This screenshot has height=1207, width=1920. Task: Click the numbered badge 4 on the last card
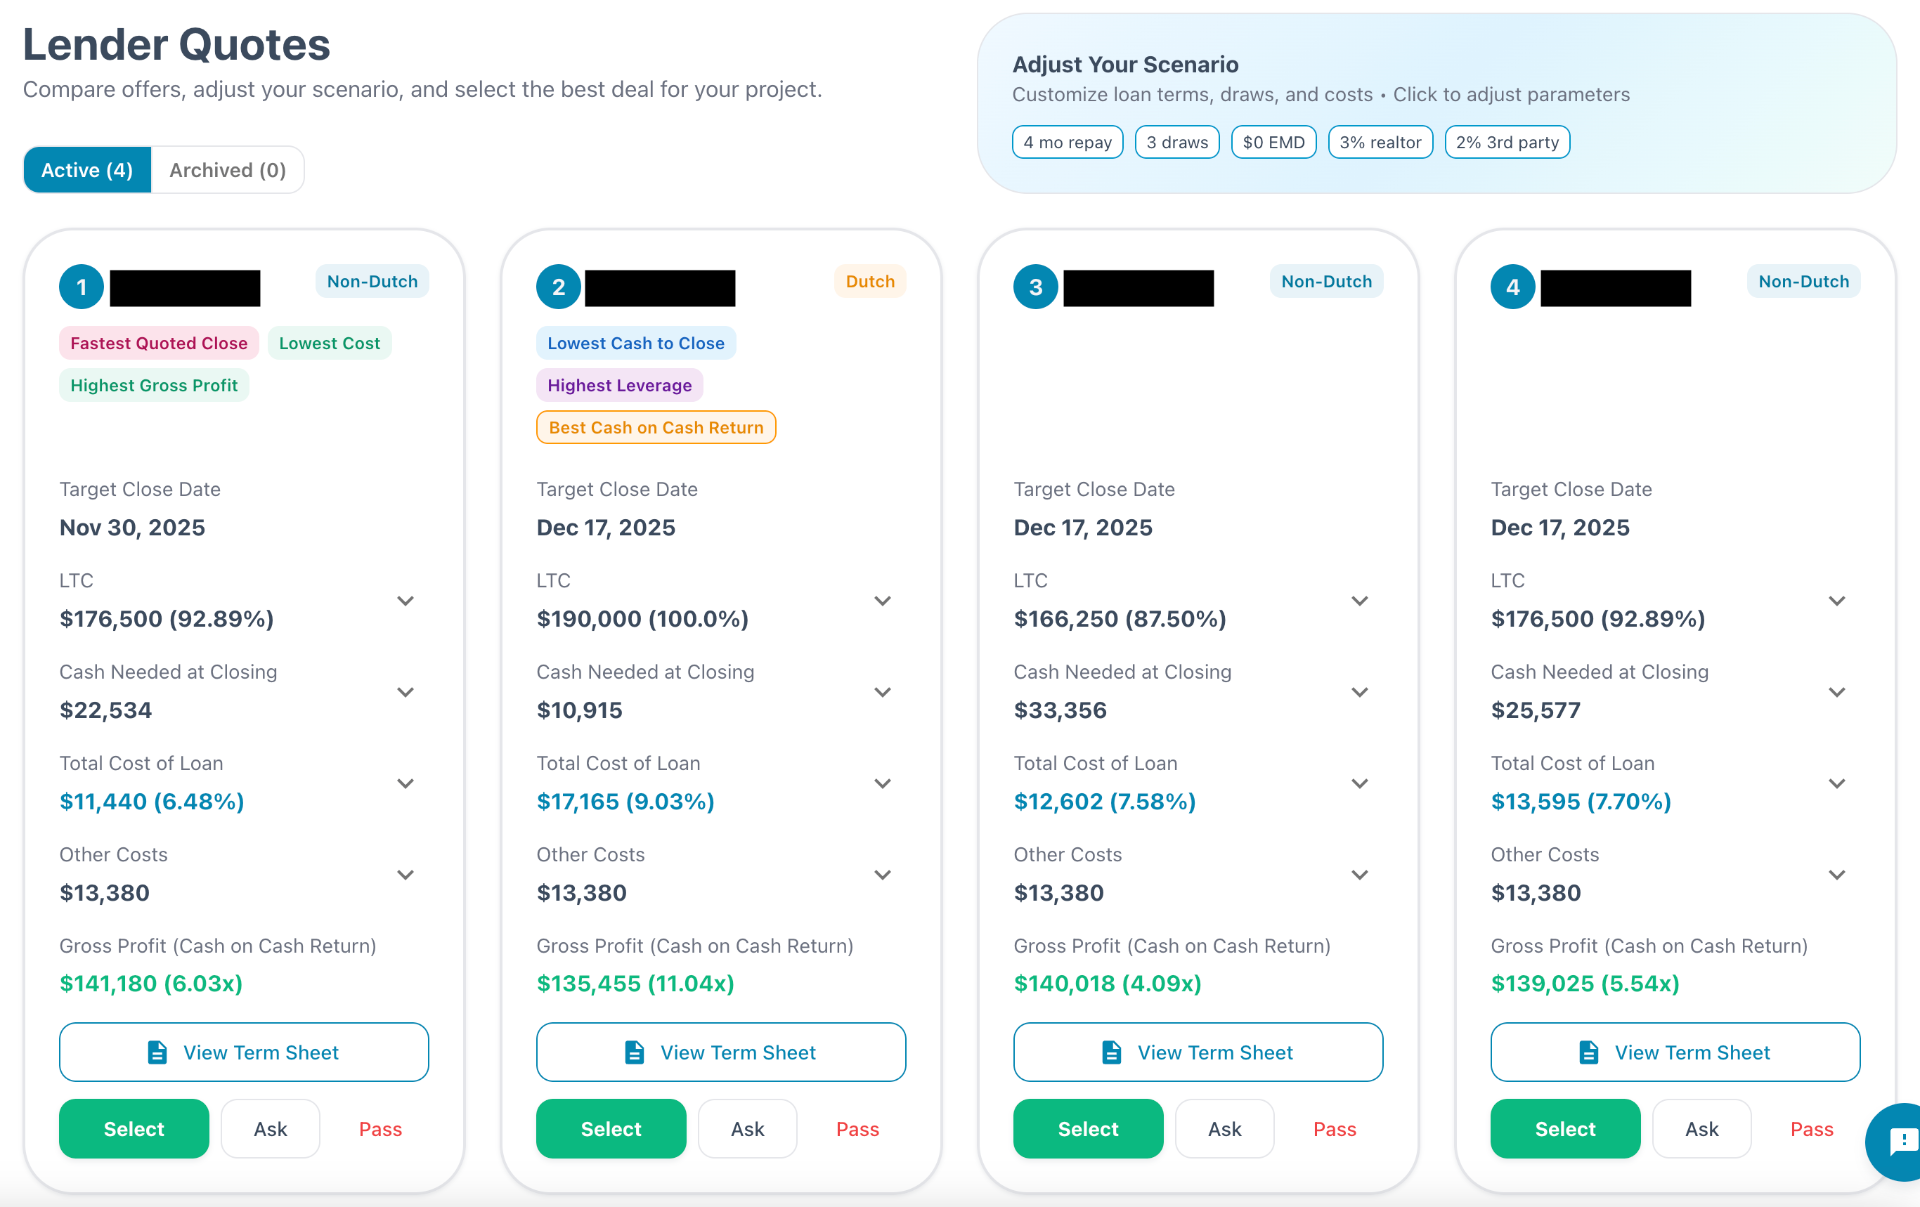tap(1512, 286)
